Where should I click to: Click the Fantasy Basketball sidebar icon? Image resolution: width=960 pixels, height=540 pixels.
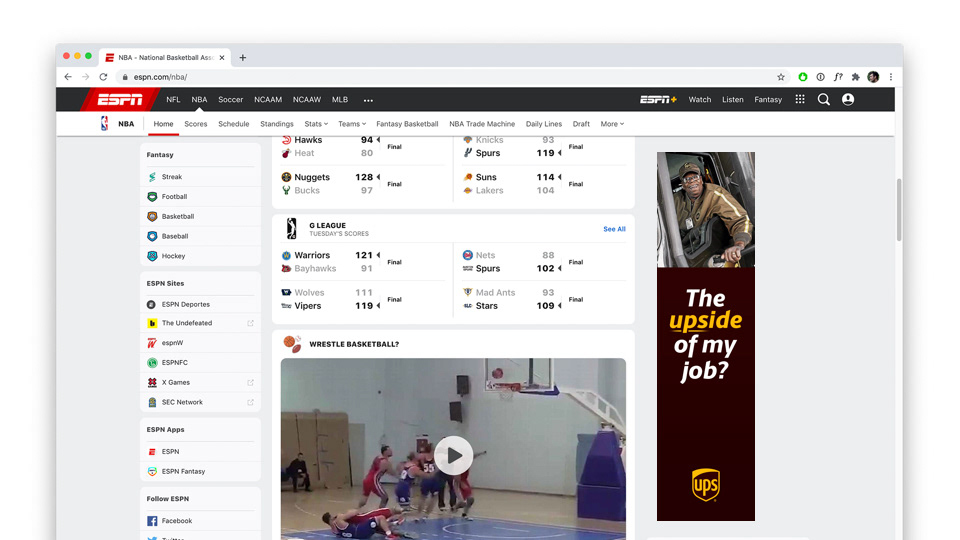152,216
